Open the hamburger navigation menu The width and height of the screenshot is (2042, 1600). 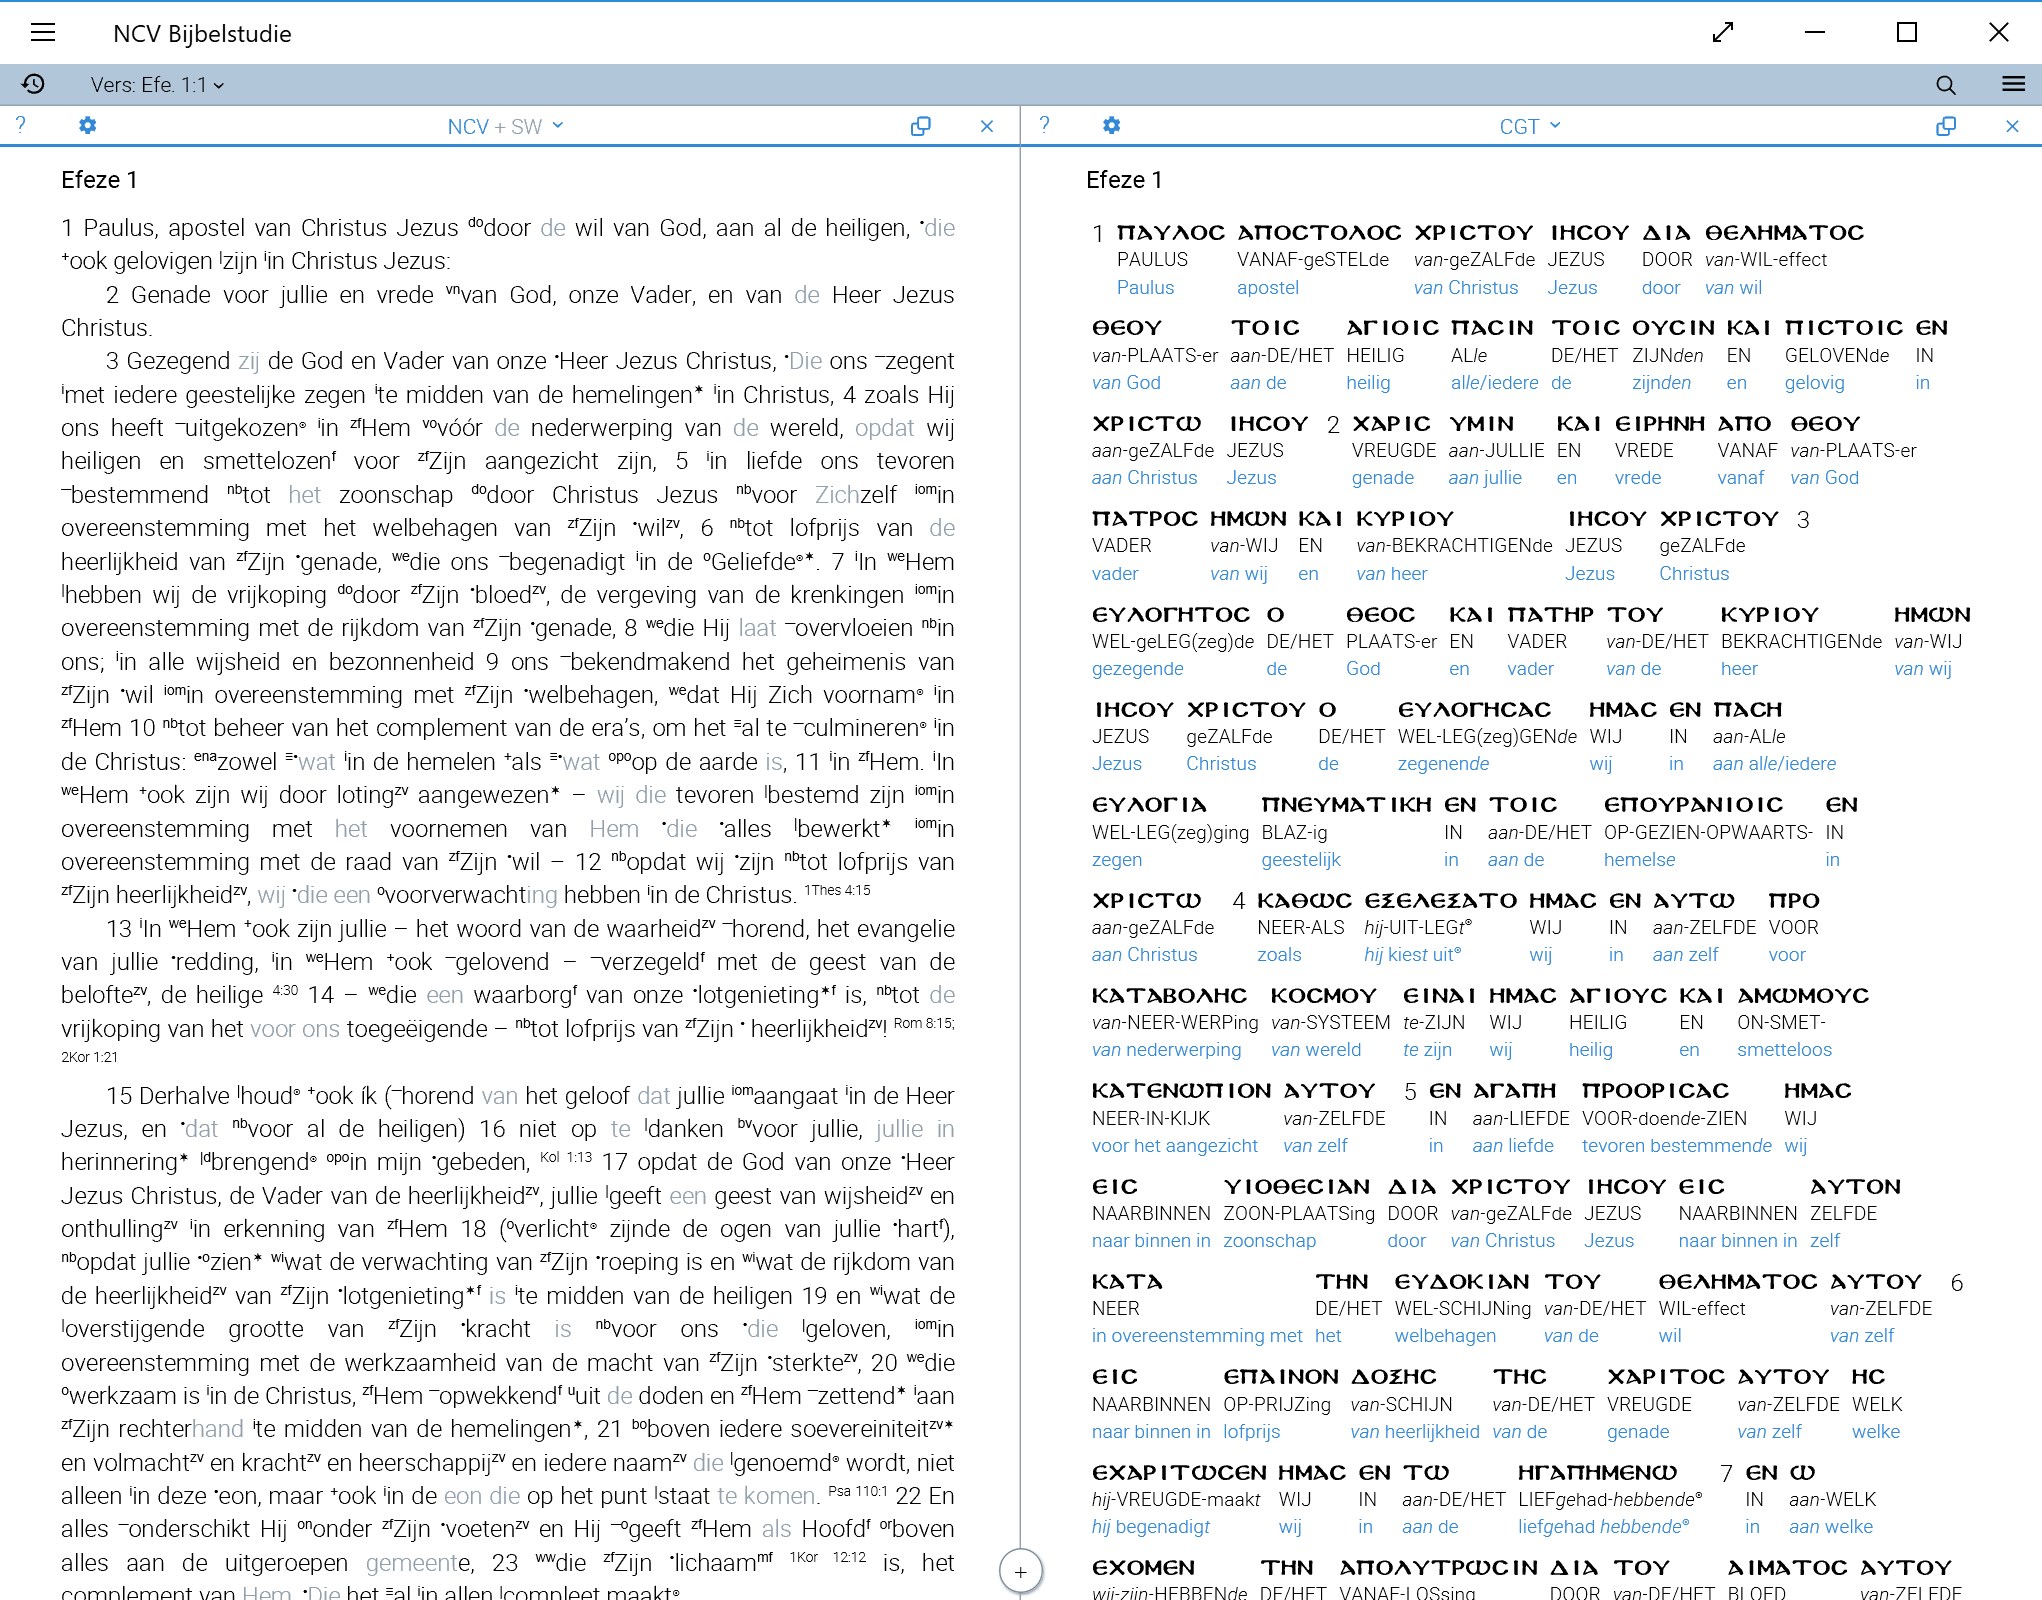pos(43,33)
